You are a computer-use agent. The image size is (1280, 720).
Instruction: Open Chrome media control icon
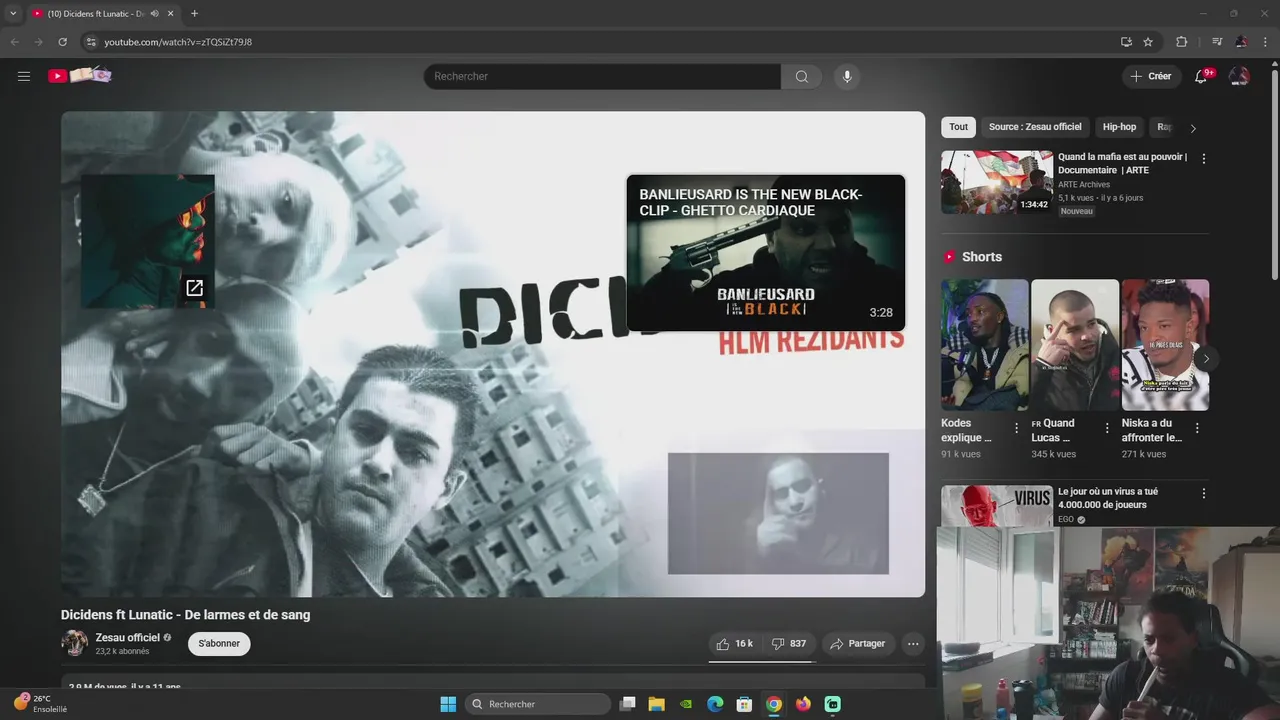tap(1217, 42)
